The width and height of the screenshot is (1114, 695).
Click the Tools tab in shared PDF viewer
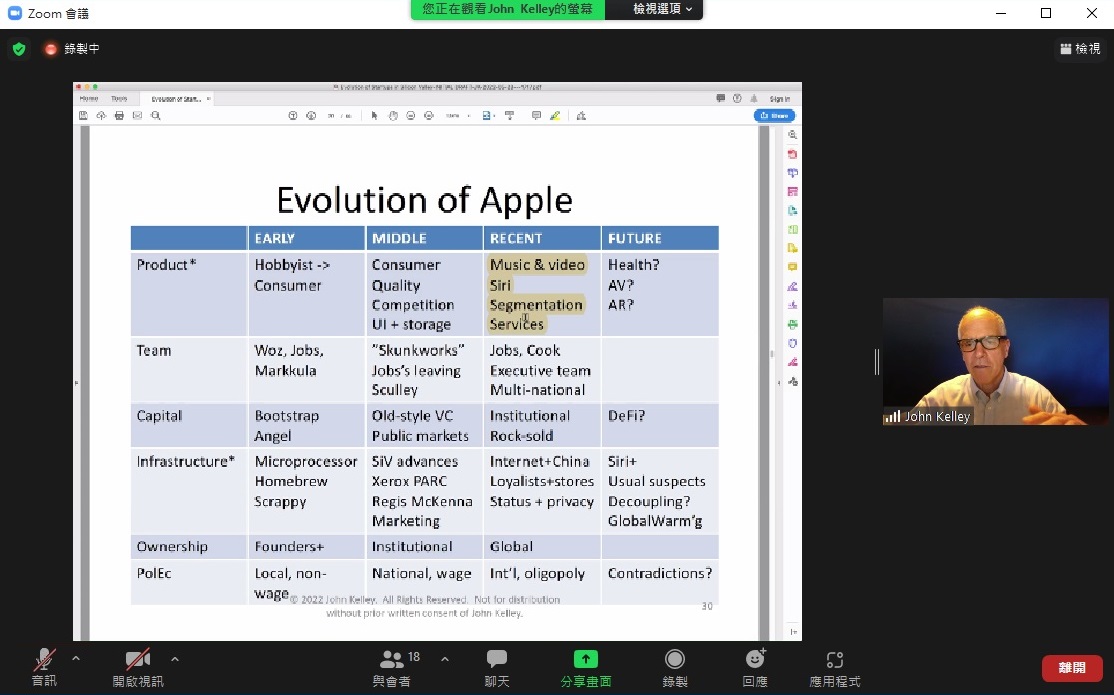tap(119, 99)
